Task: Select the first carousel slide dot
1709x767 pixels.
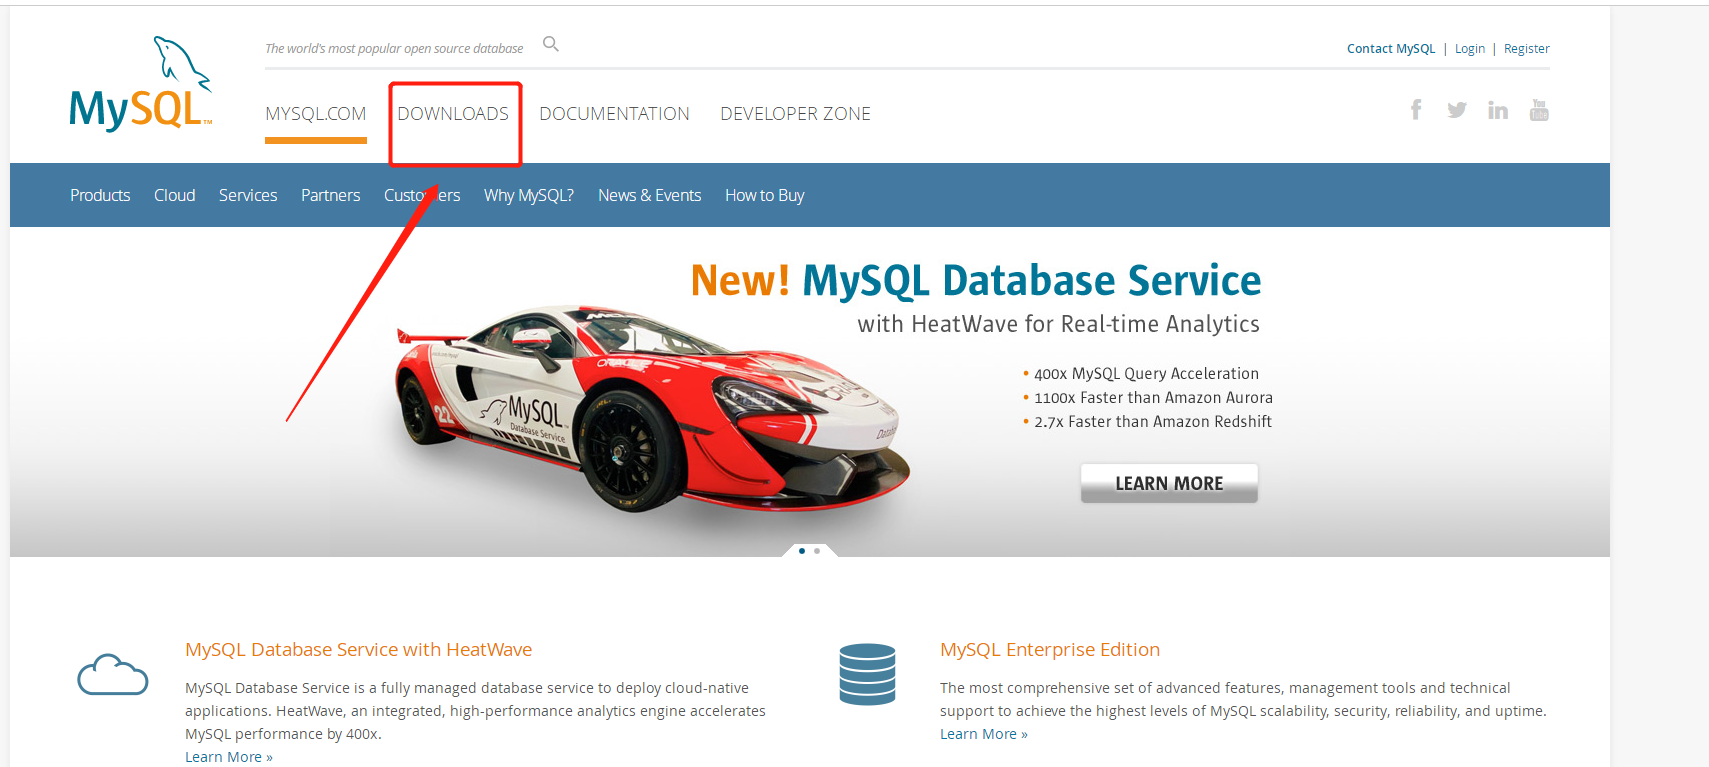Action: click(802, 551)
